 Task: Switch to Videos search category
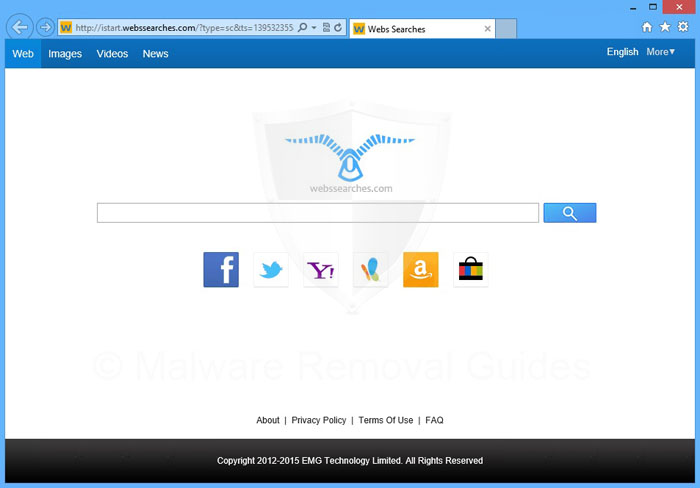112,54
